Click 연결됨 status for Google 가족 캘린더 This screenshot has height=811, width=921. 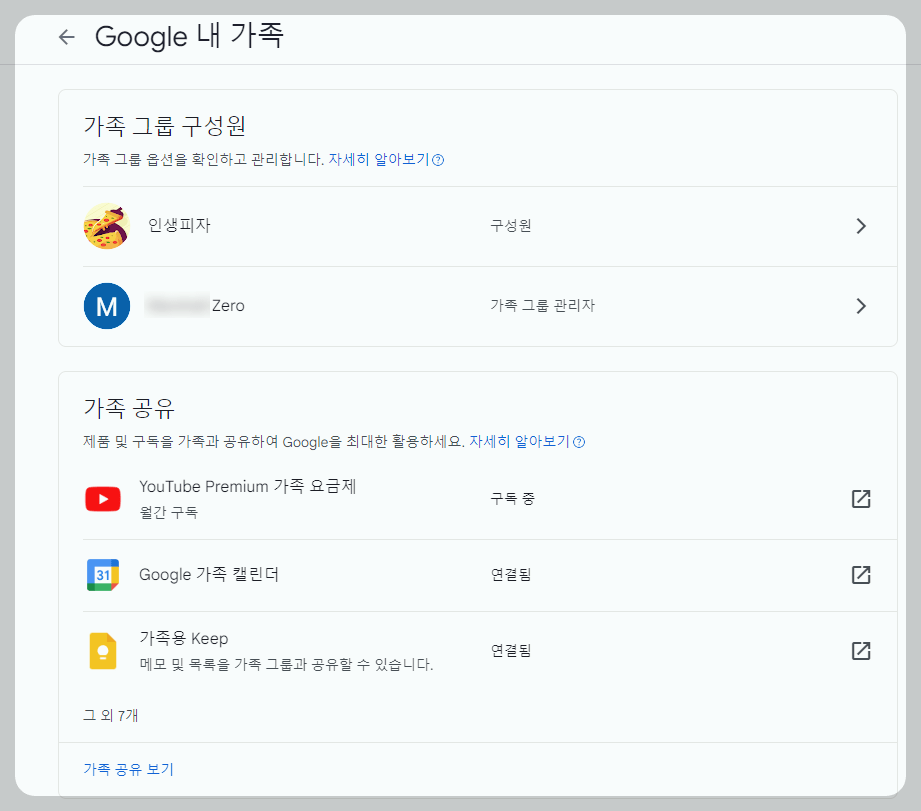[511, 574]
